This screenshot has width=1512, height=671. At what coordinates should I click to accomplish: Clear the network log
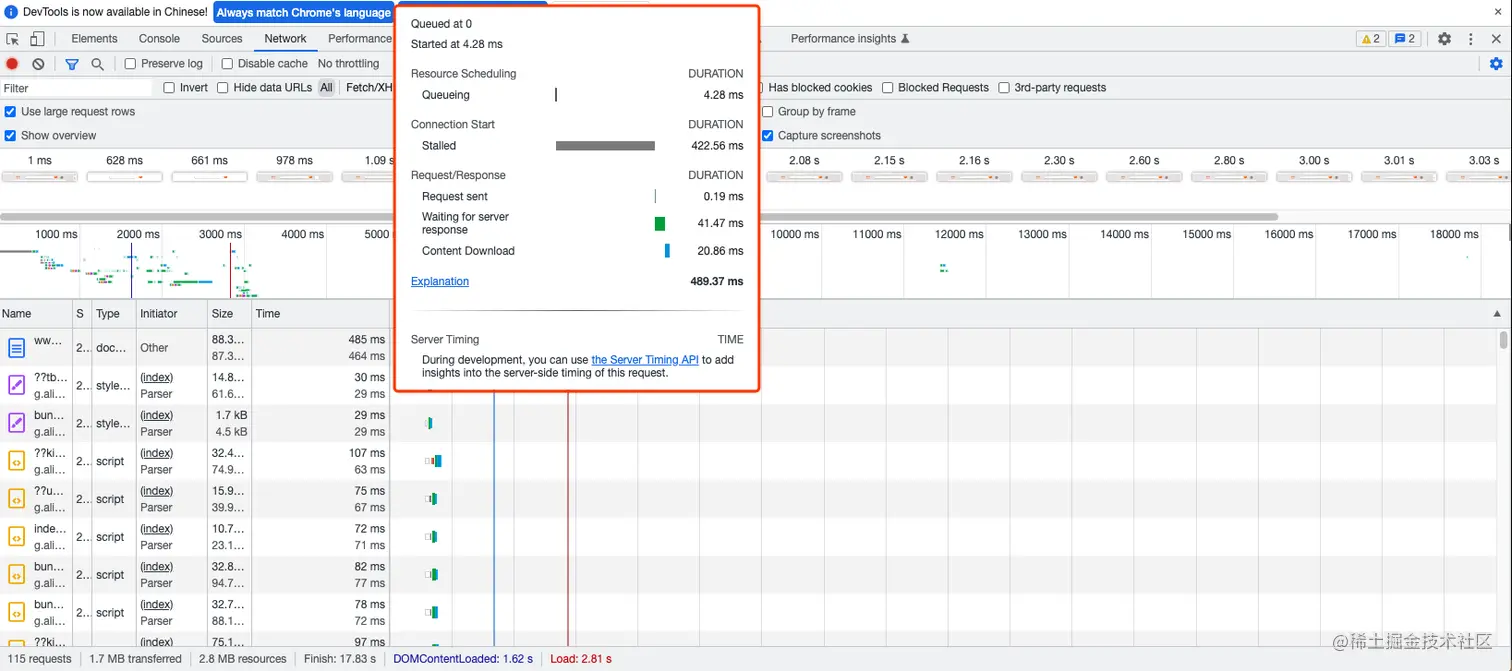tap(38, 64)
